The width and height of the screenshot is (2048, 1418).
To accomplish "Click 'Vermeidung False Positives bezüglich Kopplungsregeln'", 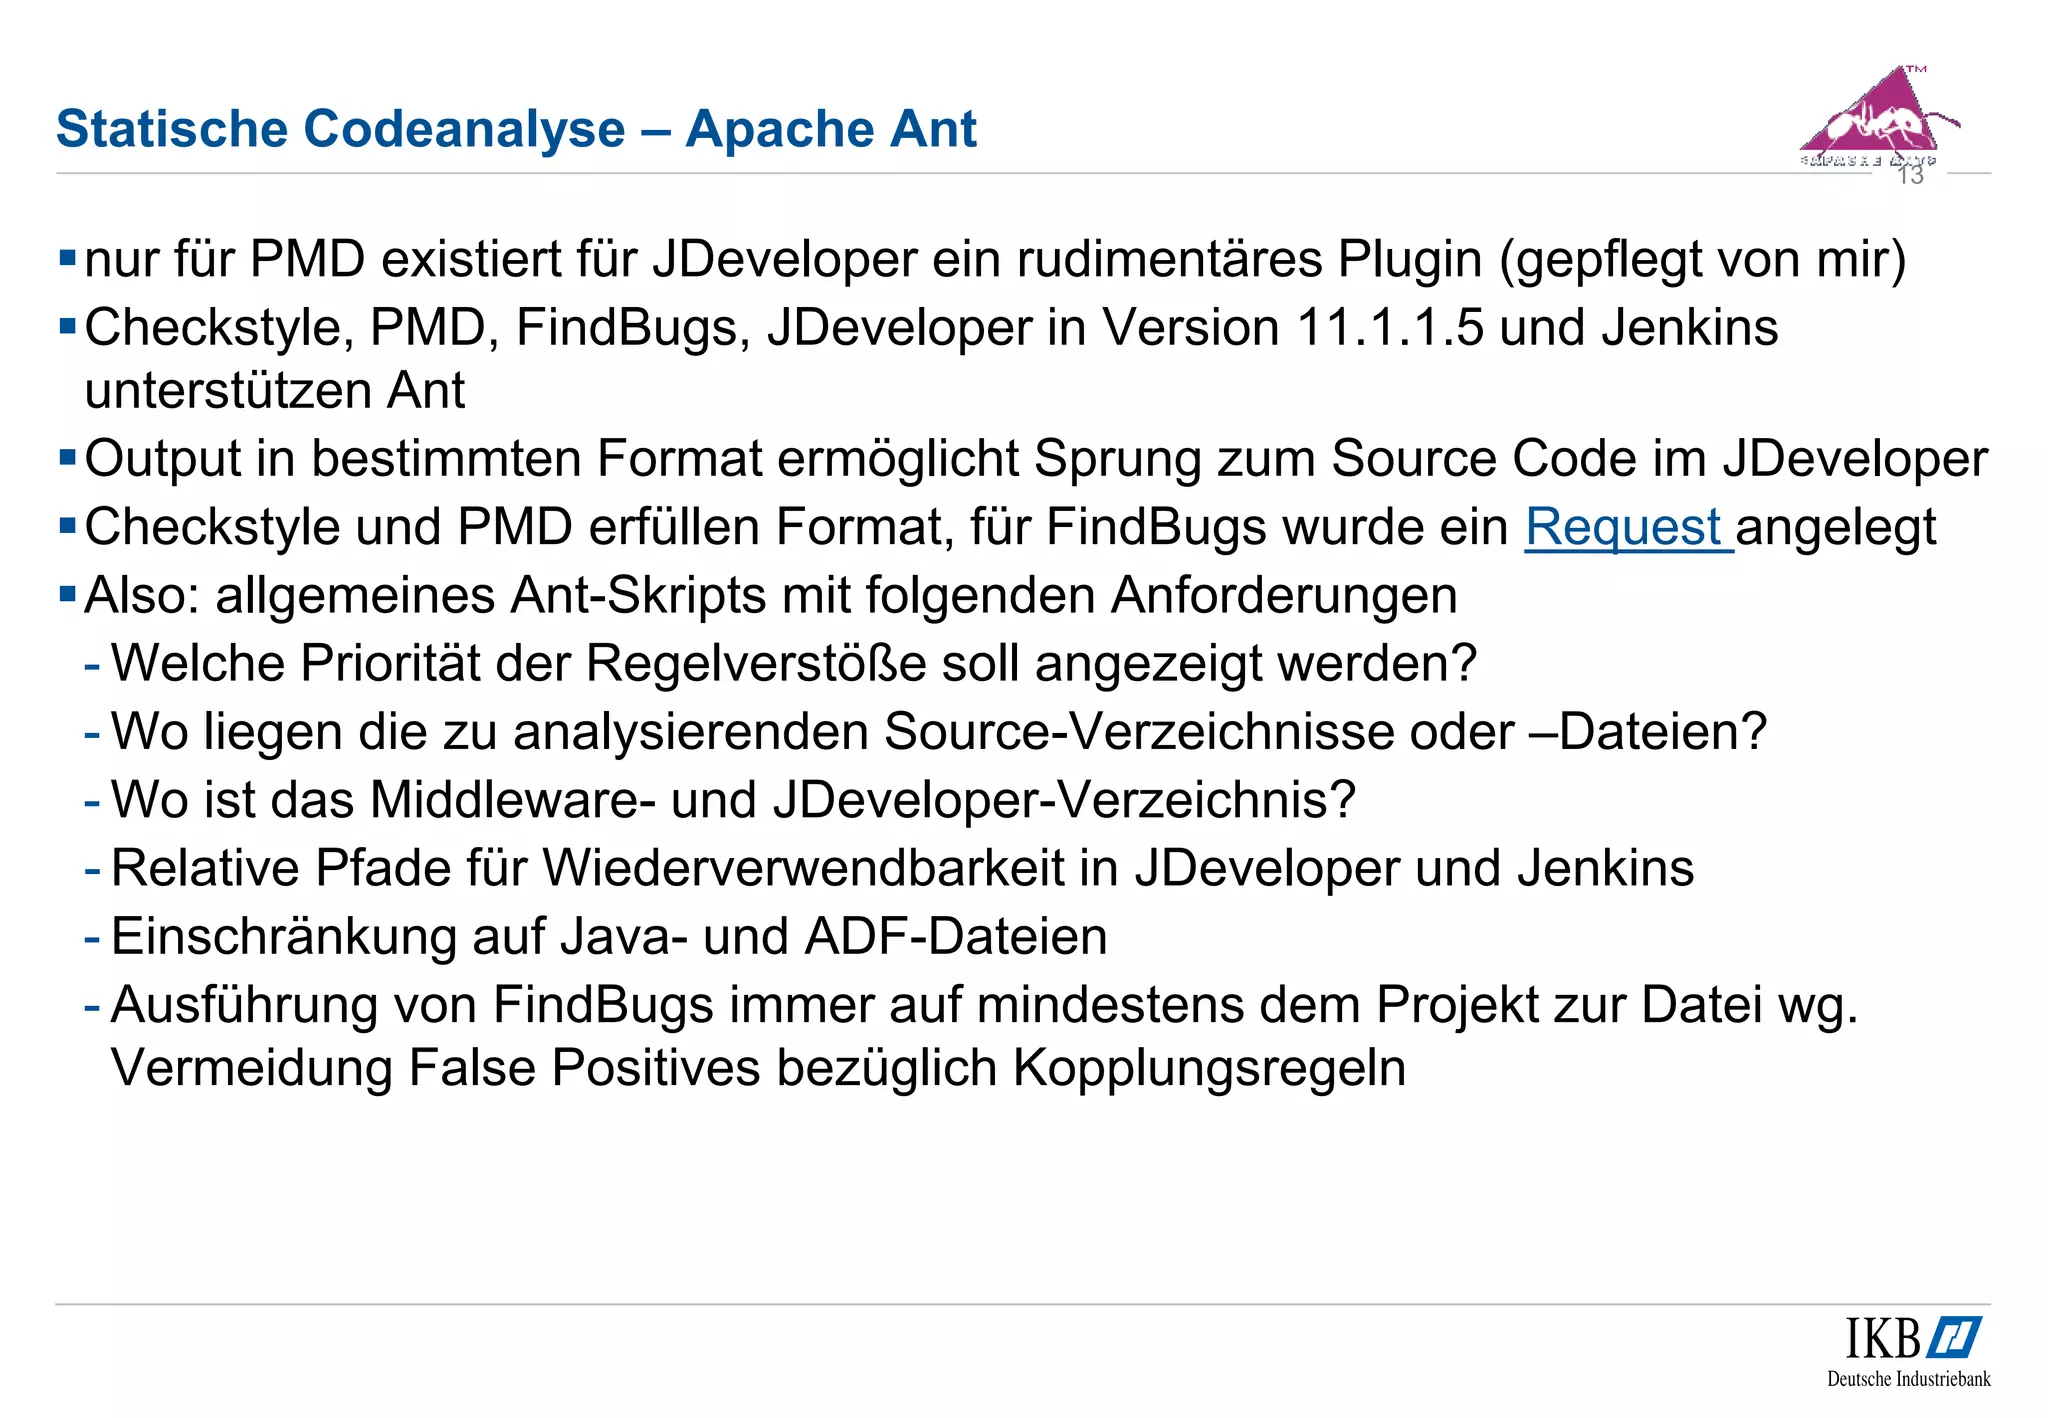I will click(759, 1068).
